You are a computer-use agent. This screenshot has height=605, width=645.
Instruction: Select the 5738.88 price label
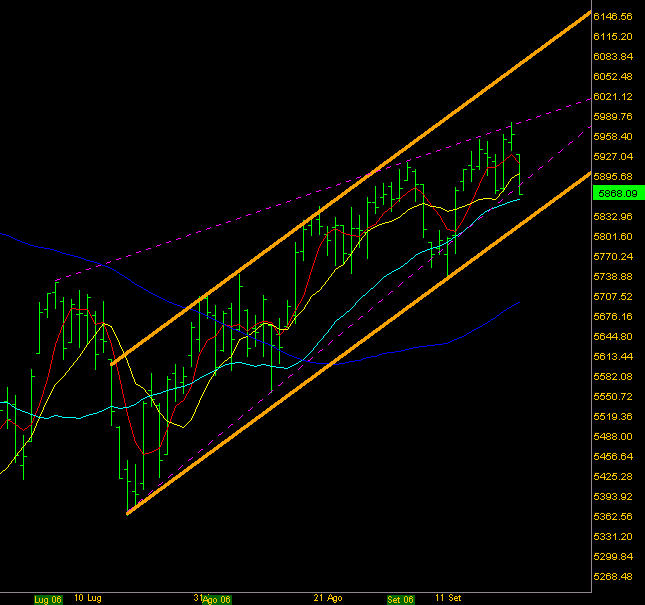tap(613, 276)
